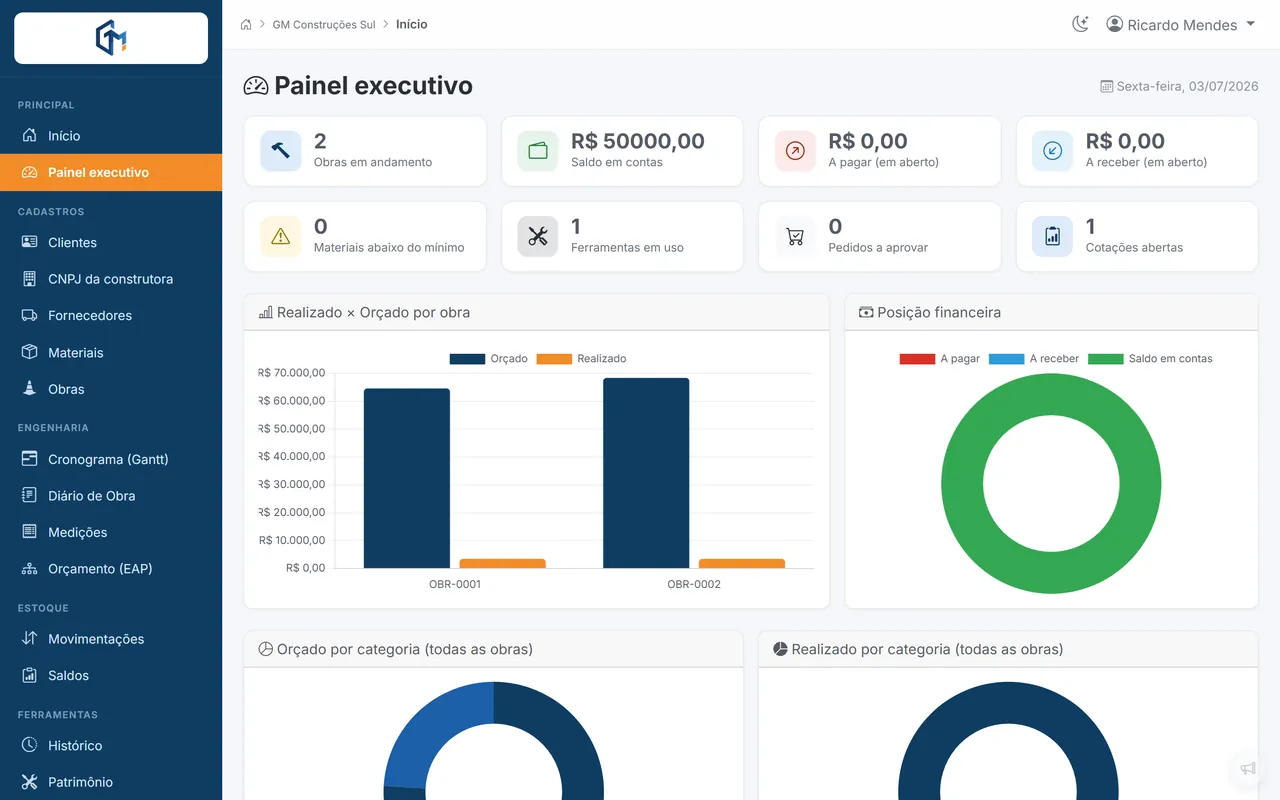This screenshot has height=800, width=1280.
Task: Toggle the Orçado legend swatch
Action: 467,358
